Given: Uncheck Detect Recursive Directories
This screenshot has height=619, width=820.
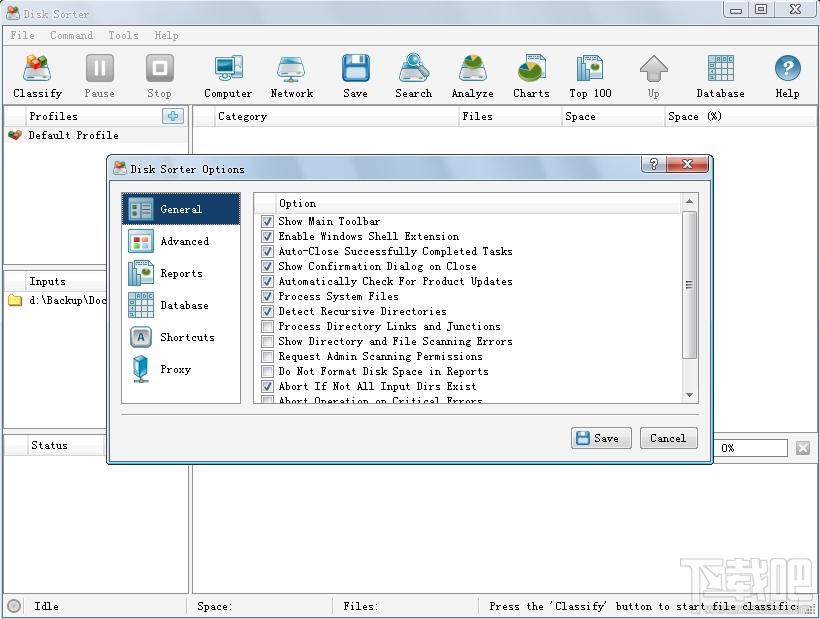Looking at the screenshot, I should point(267,312).
